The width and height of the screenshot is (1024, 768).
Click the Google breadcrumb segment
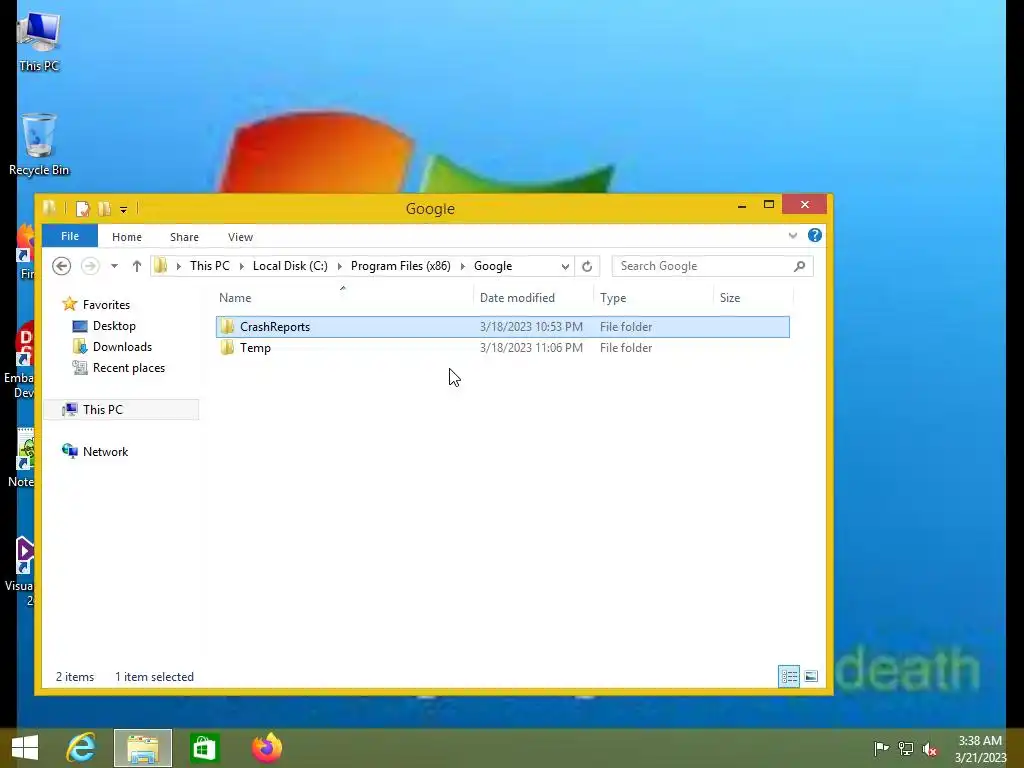[492, 266]
